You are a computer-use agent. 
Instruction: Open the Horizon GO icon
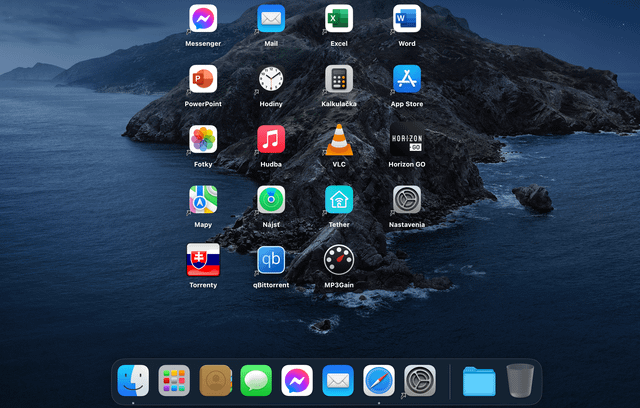click(x=407, y=139)
